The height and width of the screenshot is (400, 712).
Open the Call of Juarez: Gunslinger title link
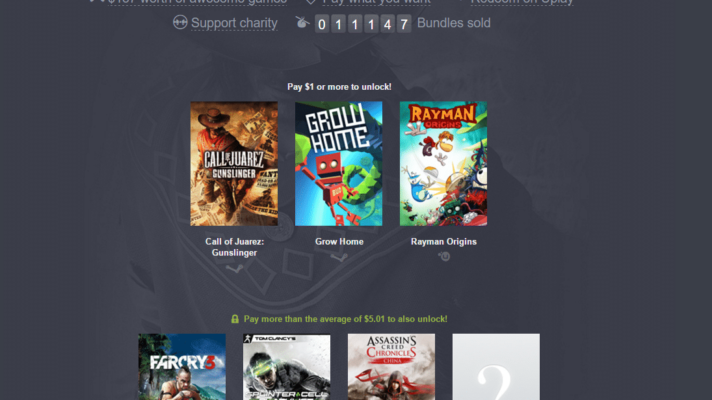point(234,247)
